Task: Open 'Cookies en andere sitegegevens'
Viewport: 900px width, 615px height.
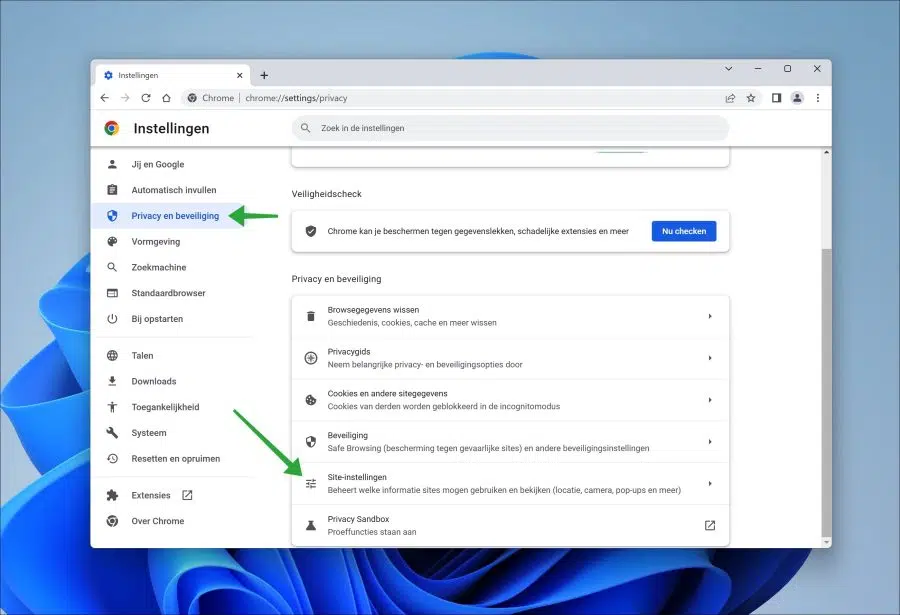Action: [x=510, y=400]
